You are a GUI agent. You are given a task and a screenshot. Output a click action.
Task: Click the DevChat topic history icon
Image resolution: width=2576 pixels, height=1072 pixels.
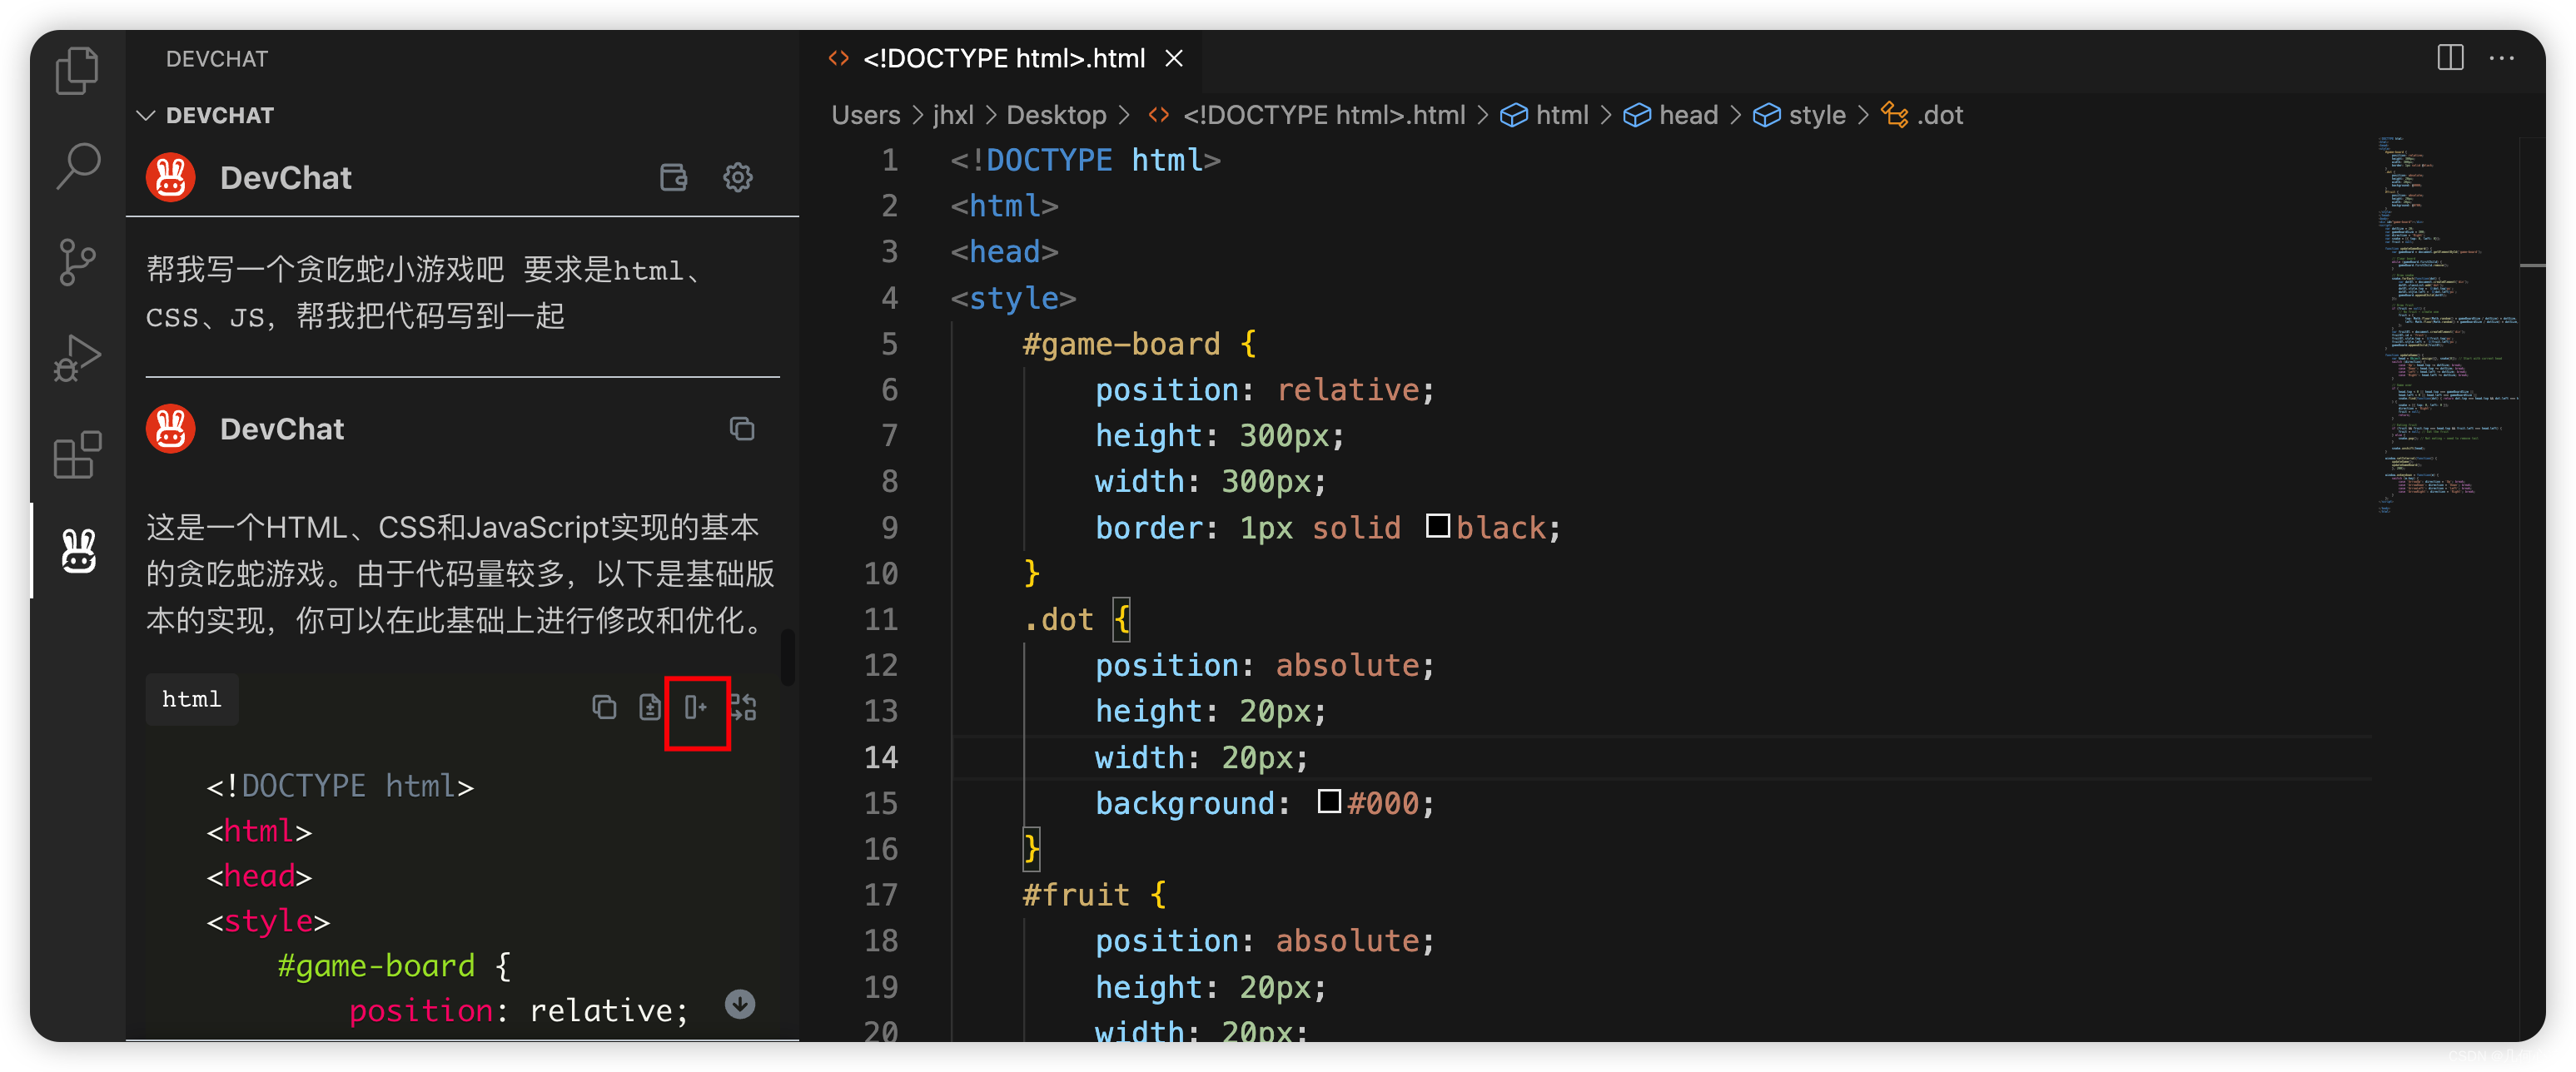673,178
